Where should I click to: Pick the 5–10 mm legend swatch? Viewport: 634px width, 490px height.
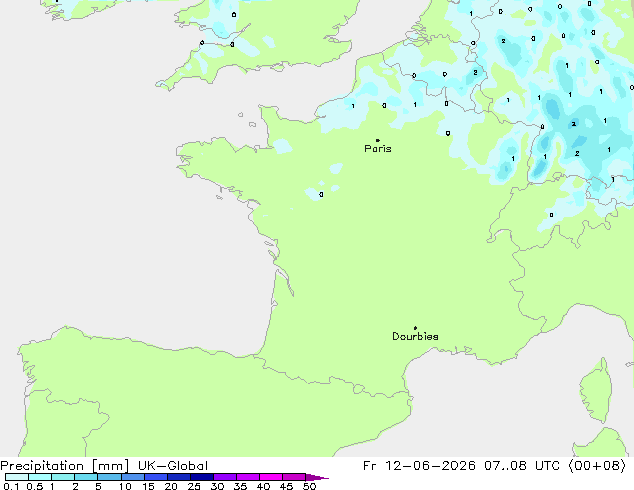[109, 477]
